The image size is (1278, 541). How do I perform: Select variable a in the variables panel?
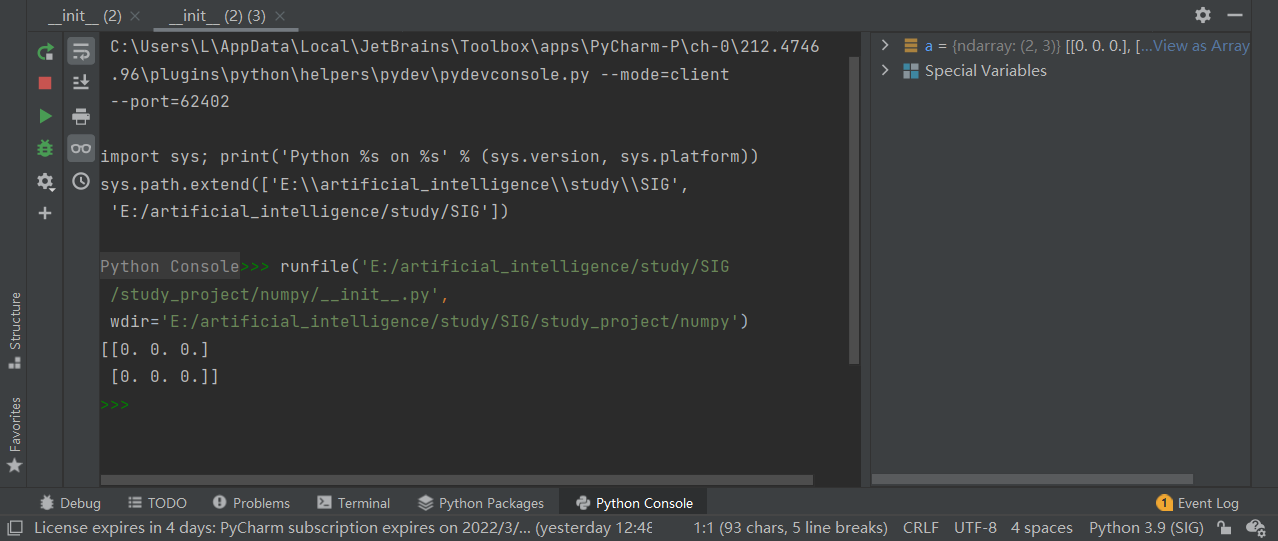pos(1060,45)
